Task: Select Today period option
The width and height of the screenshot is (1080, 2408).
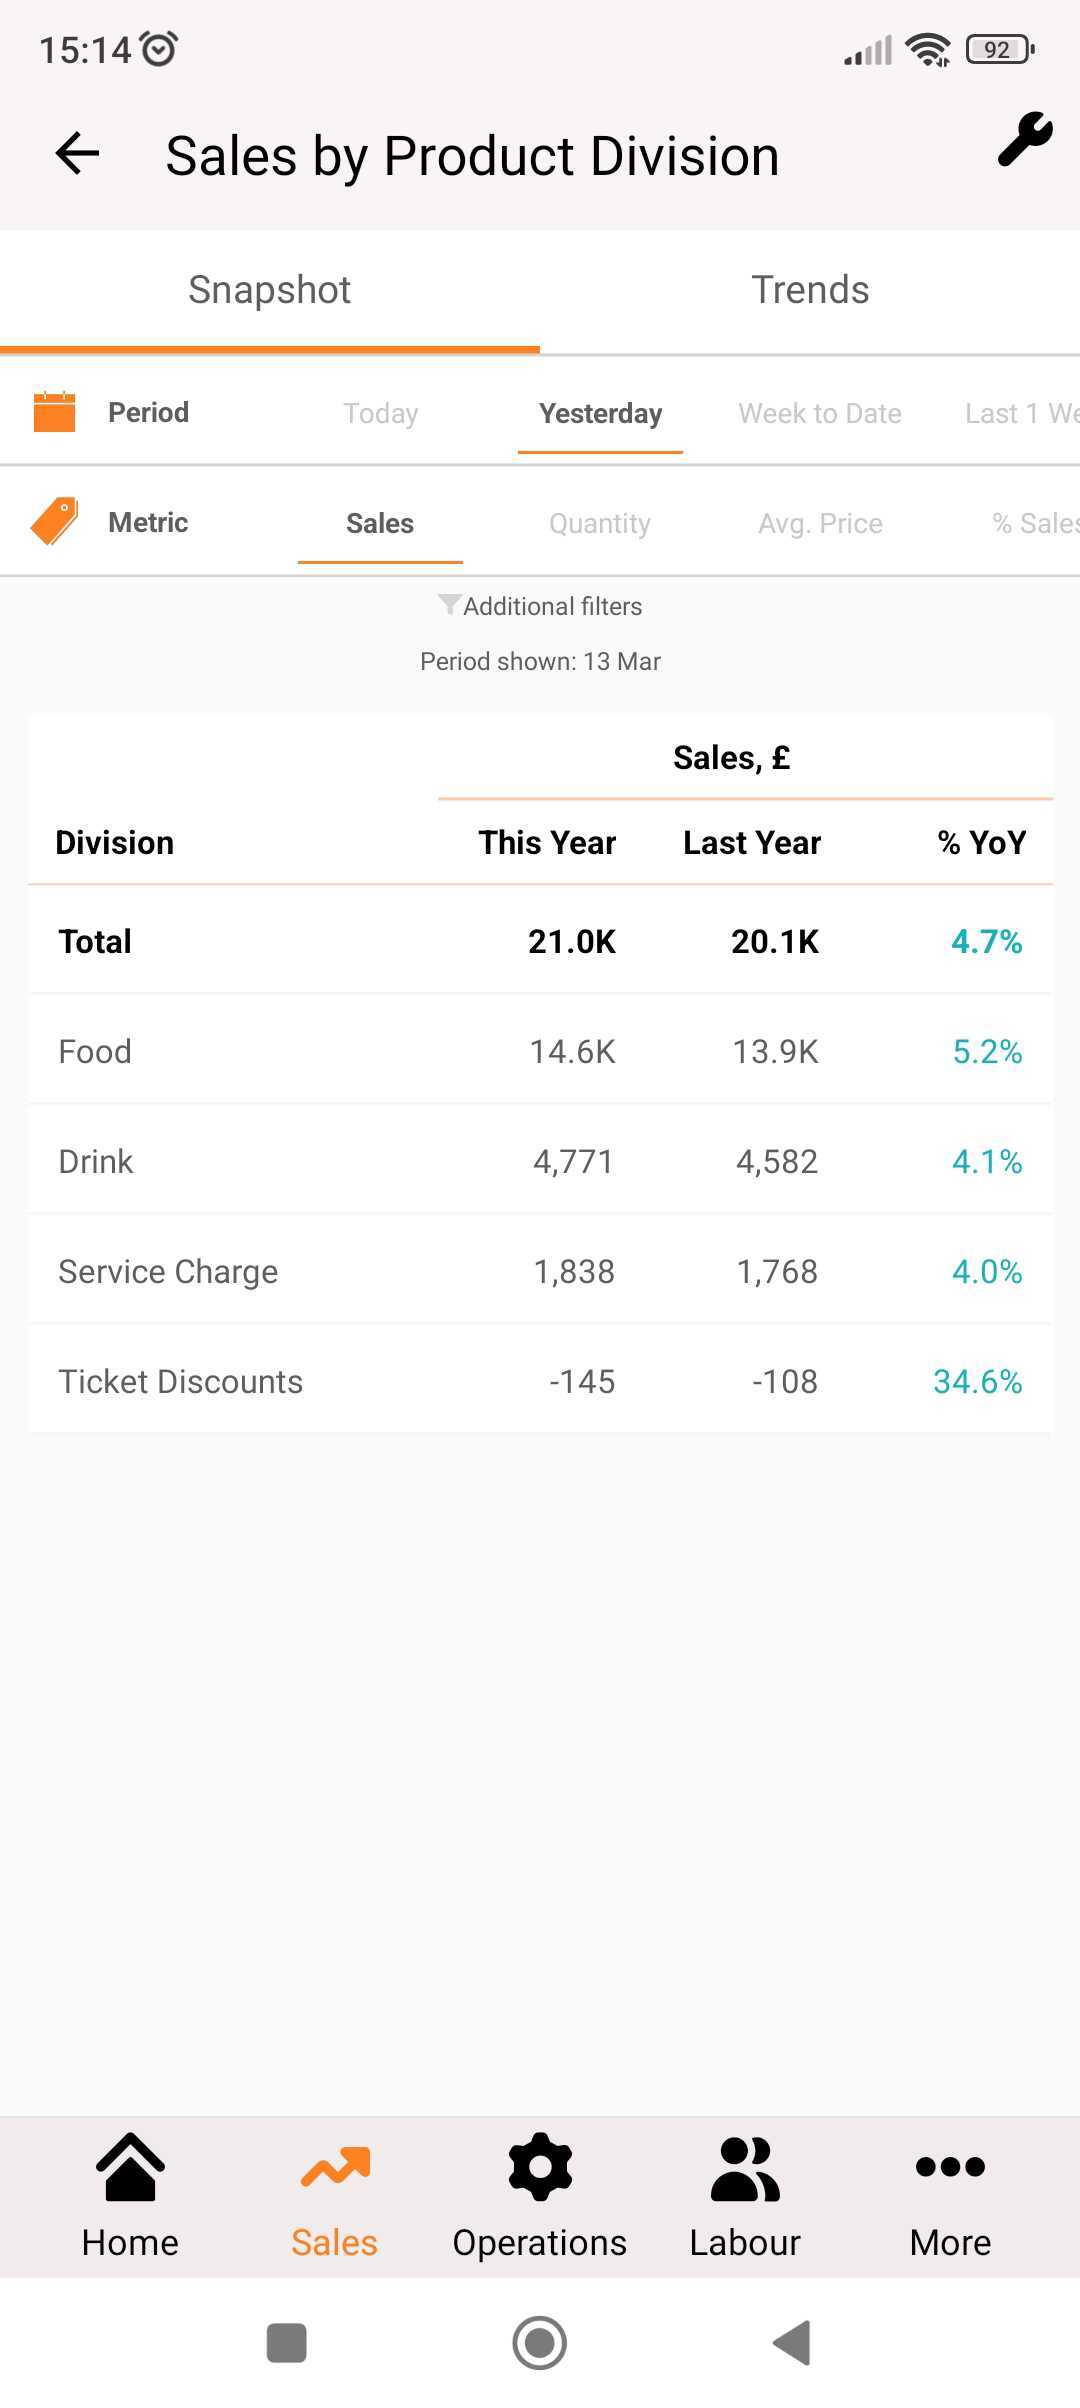Action: 380,413
